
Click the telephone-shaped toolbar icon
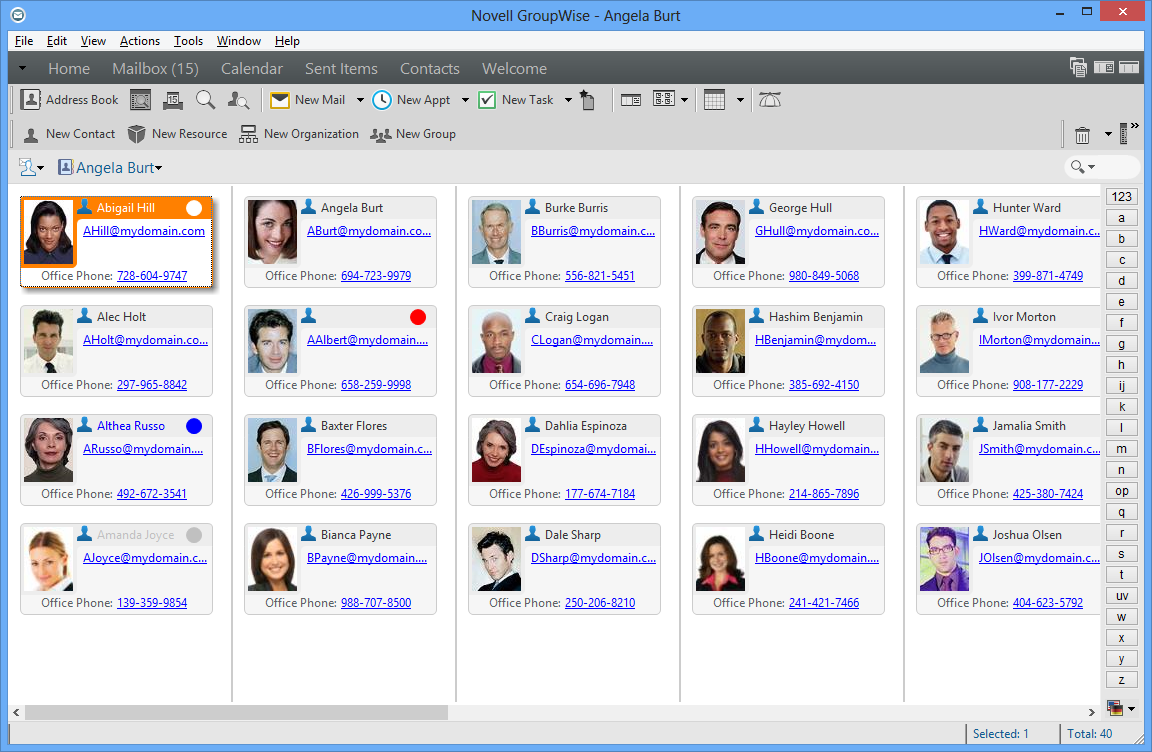(769, 100)
